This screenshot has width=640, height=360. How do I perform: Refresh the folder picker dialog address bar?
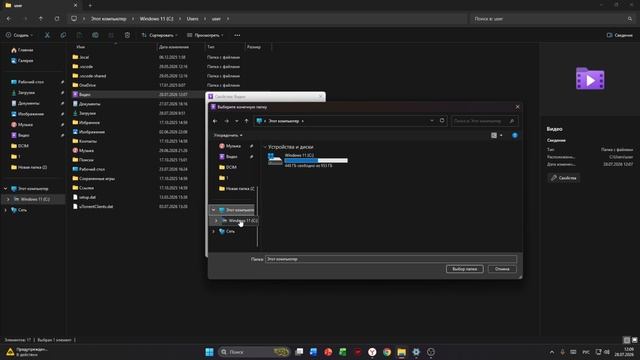(442, 121)
